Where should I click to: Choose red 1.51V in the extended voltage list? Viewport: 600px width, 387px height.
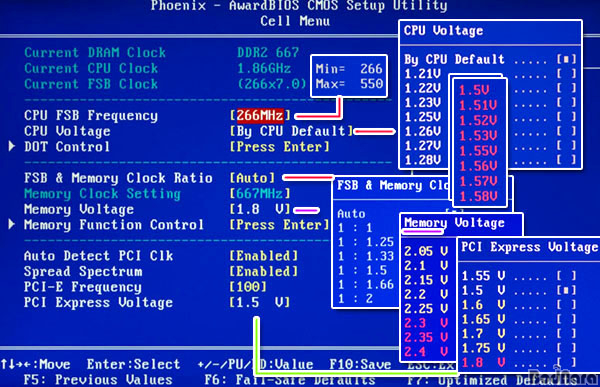pyautogui.click(x=478, y=105)
